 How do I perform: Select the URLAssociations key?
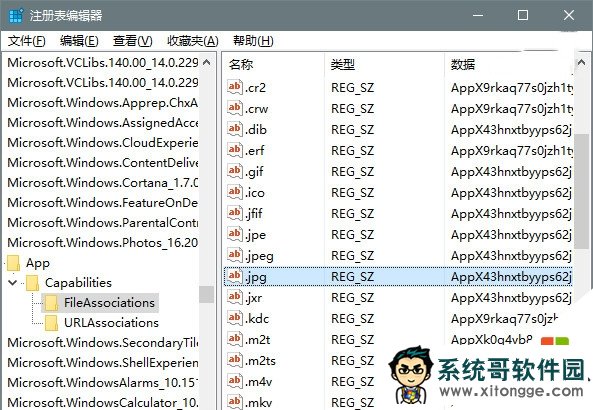(111, 323)
